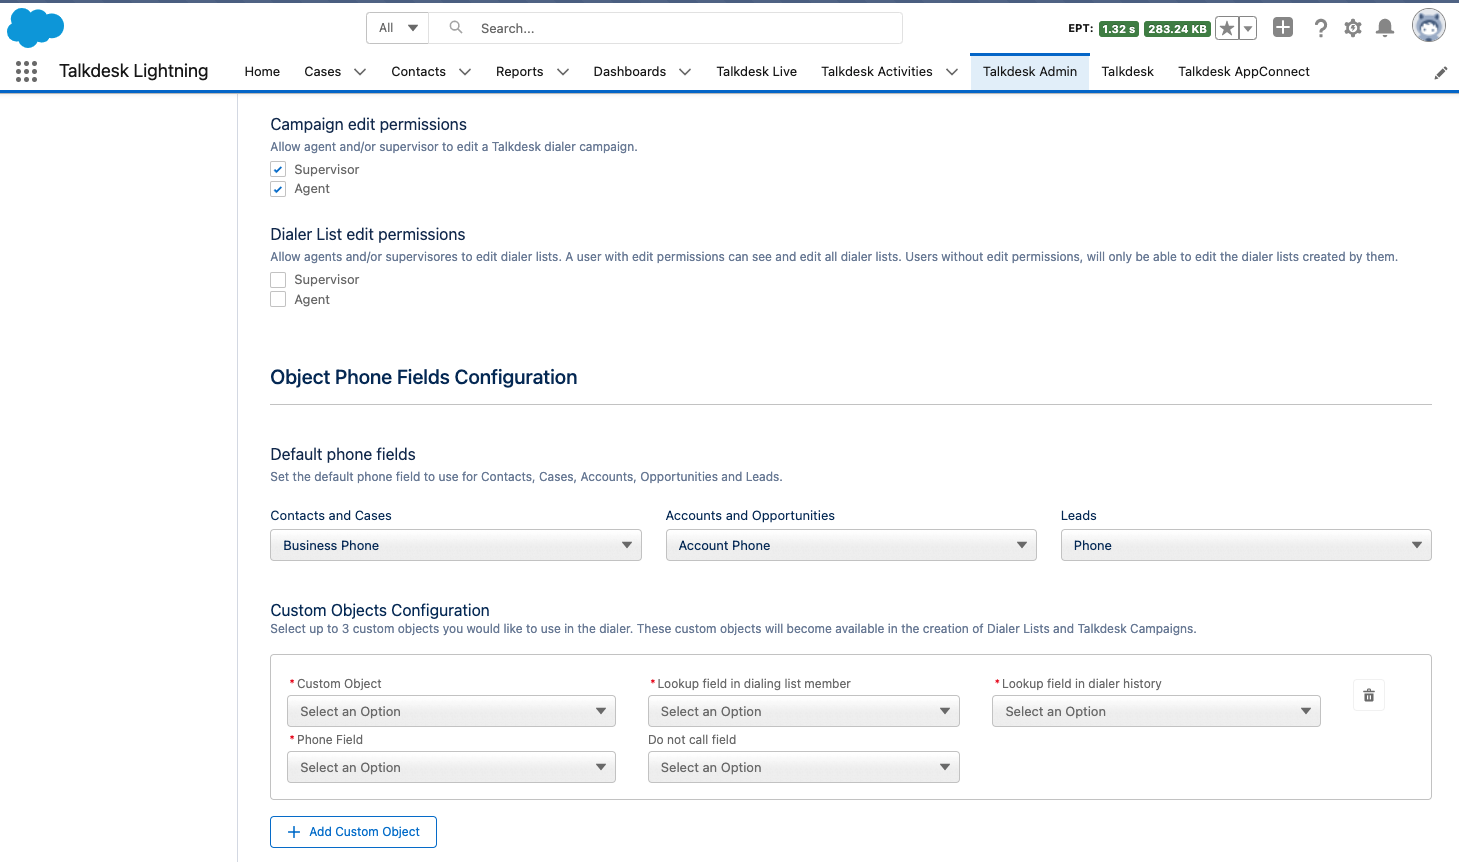Screen dimensions: 1459x862
Task: Uncheck Supervisor under Campaign edit permissions
Action: tap(277, 169)
